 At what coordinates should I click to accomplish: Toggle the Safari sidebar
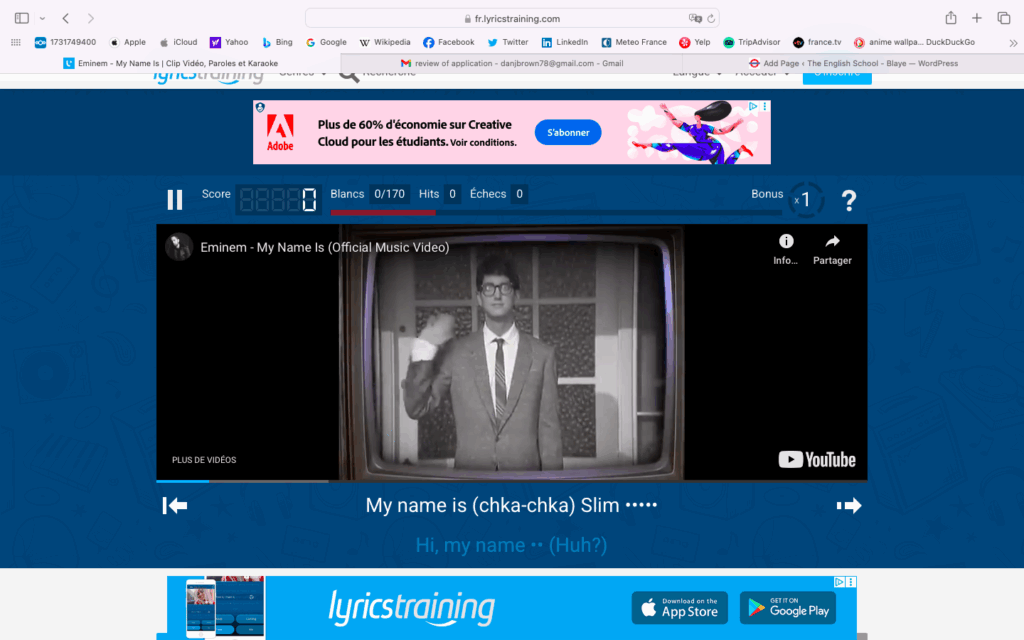coord(22,18)
